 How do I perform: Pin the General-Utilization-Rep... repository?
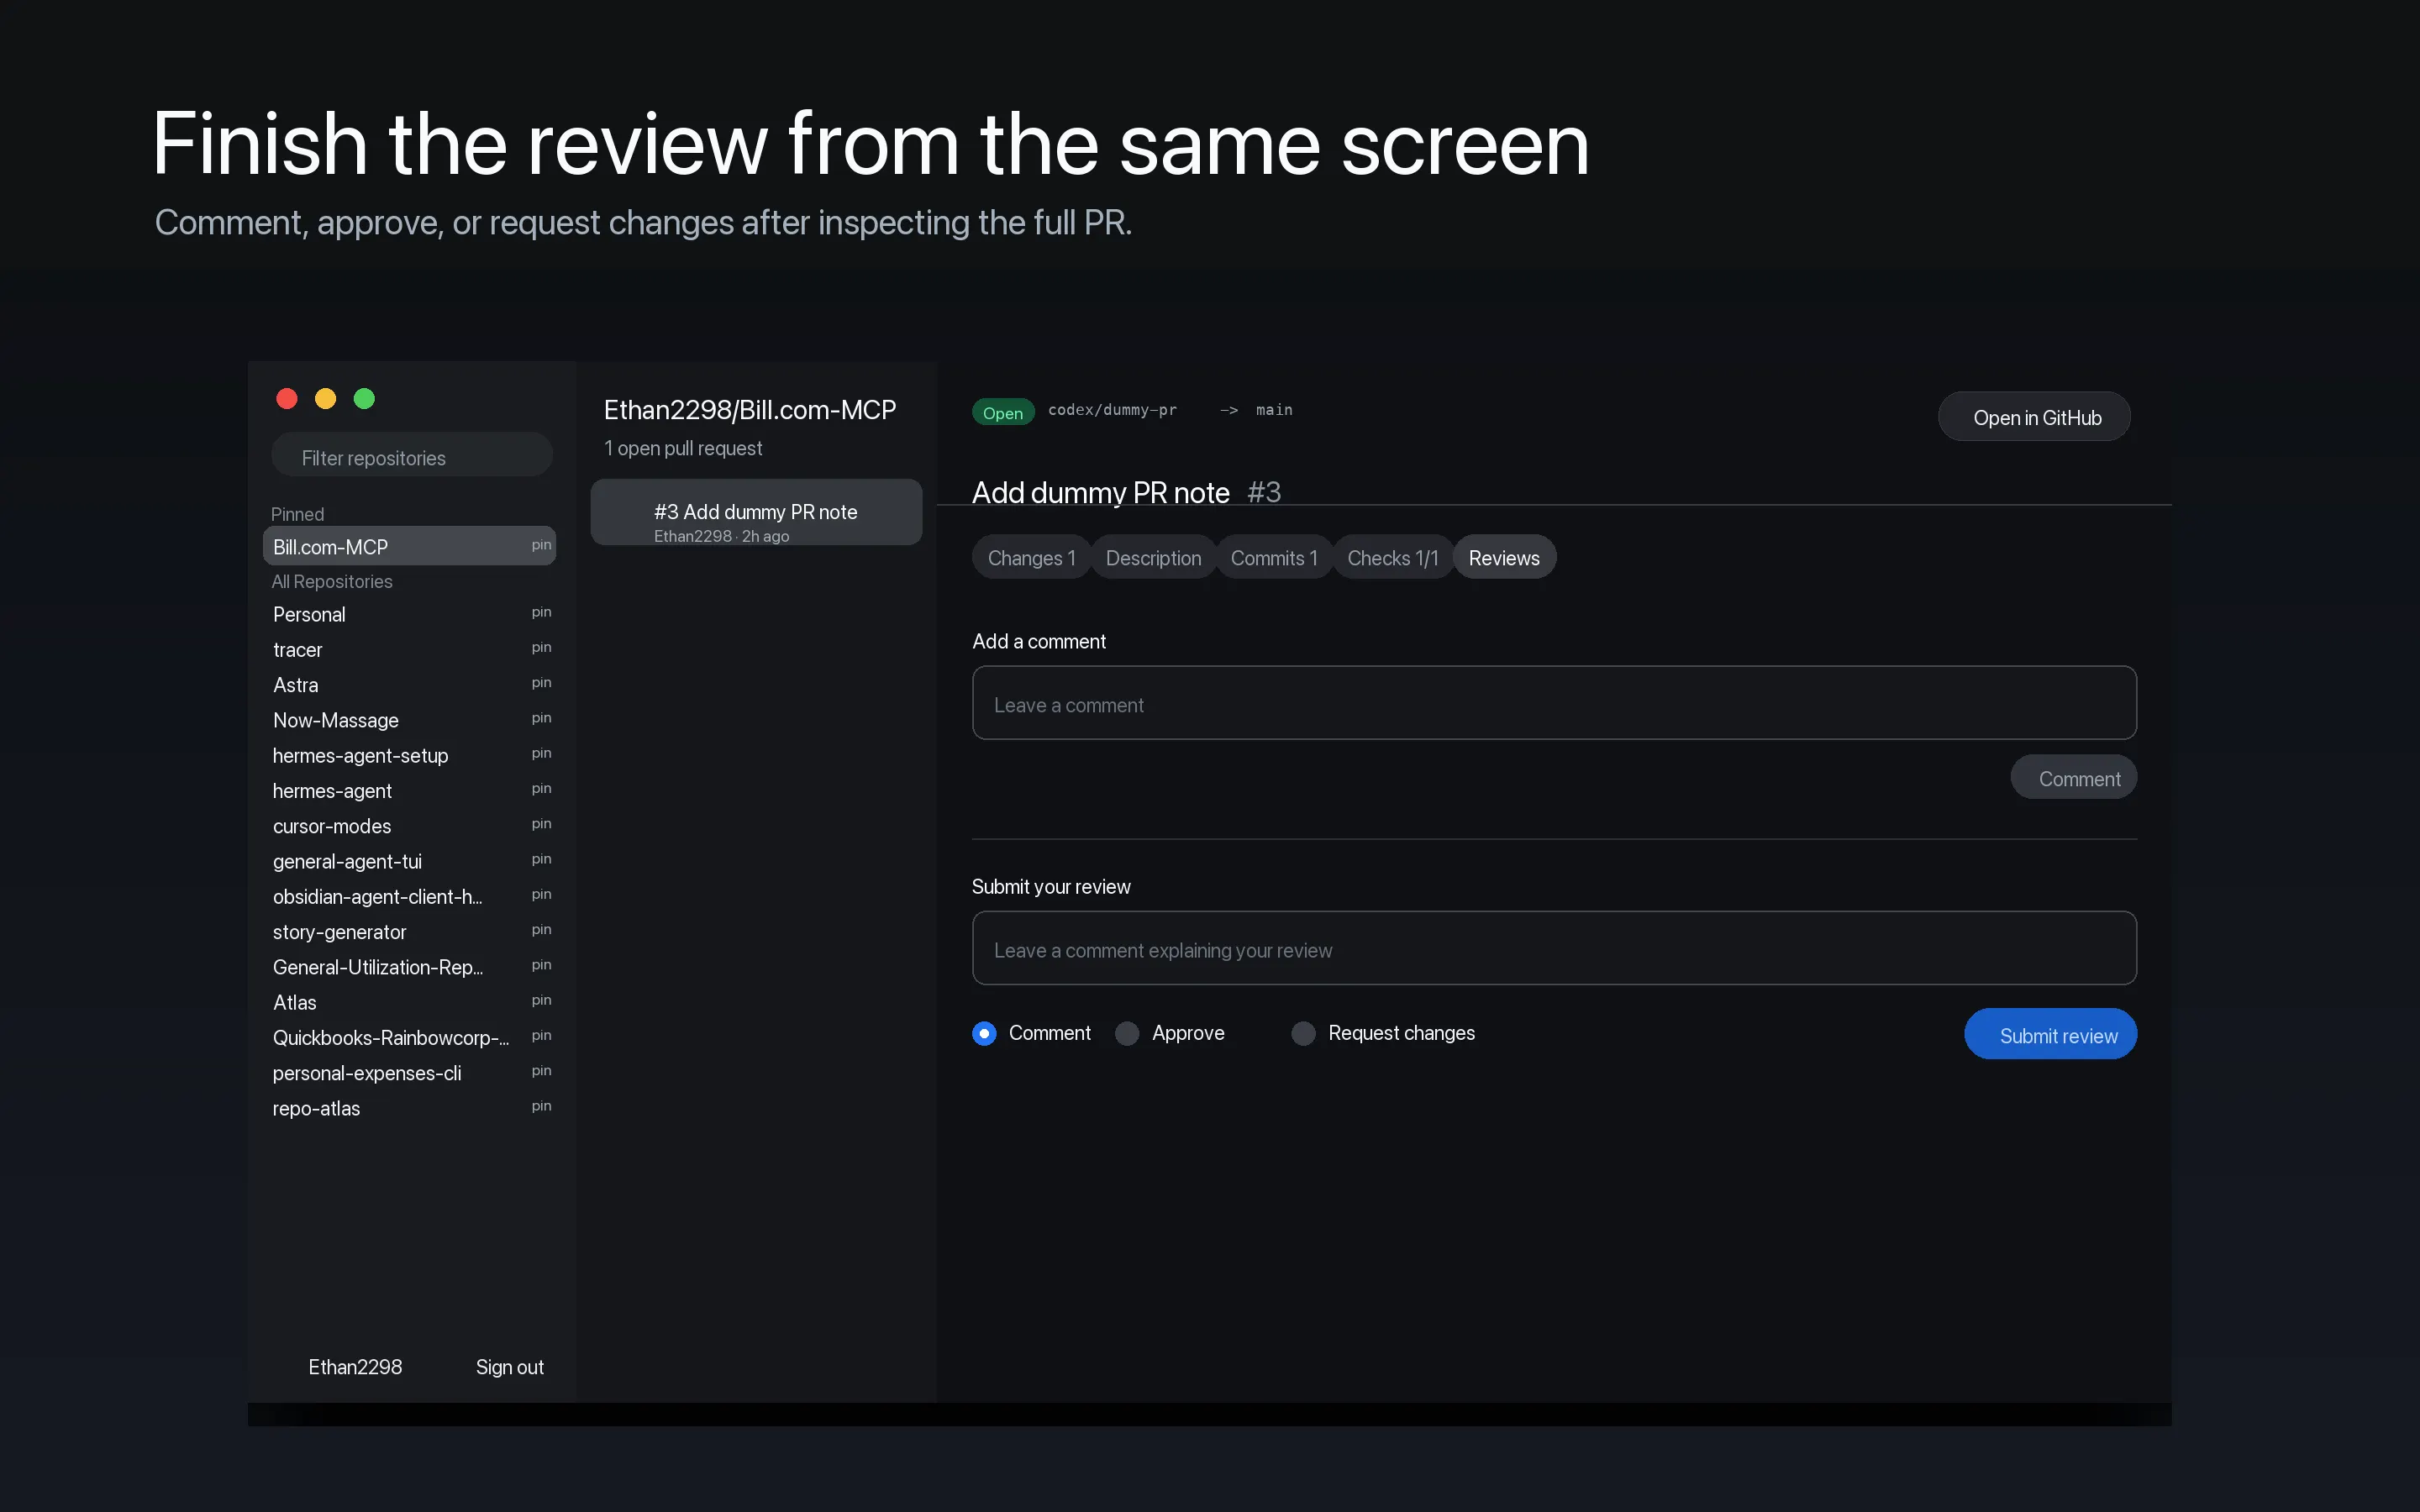tap(541, 965)
